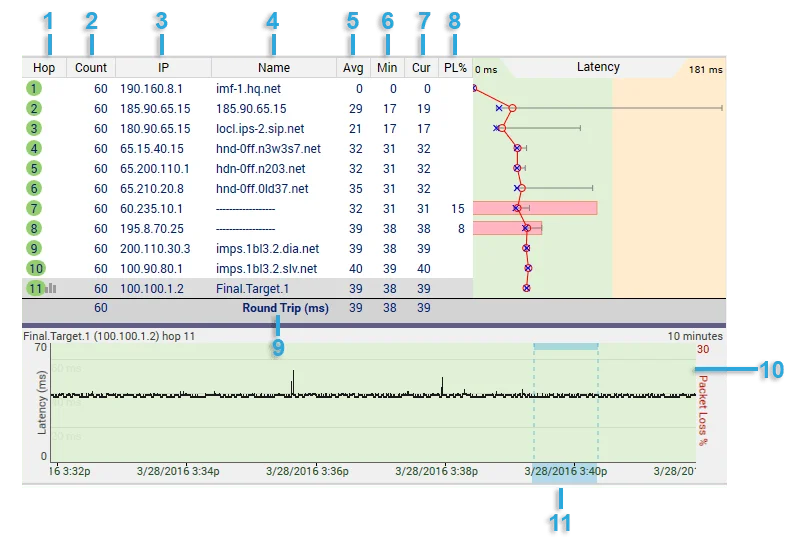Sort by the PL% column header
This screenshot has height=544, width=793.
pos(455,68)
